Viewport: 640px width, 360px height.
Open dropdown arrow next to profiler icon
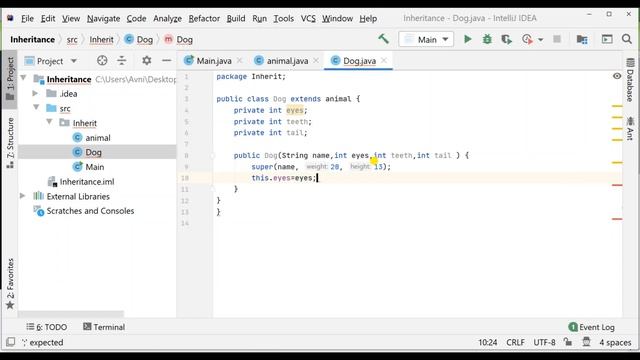coord(540,40)
